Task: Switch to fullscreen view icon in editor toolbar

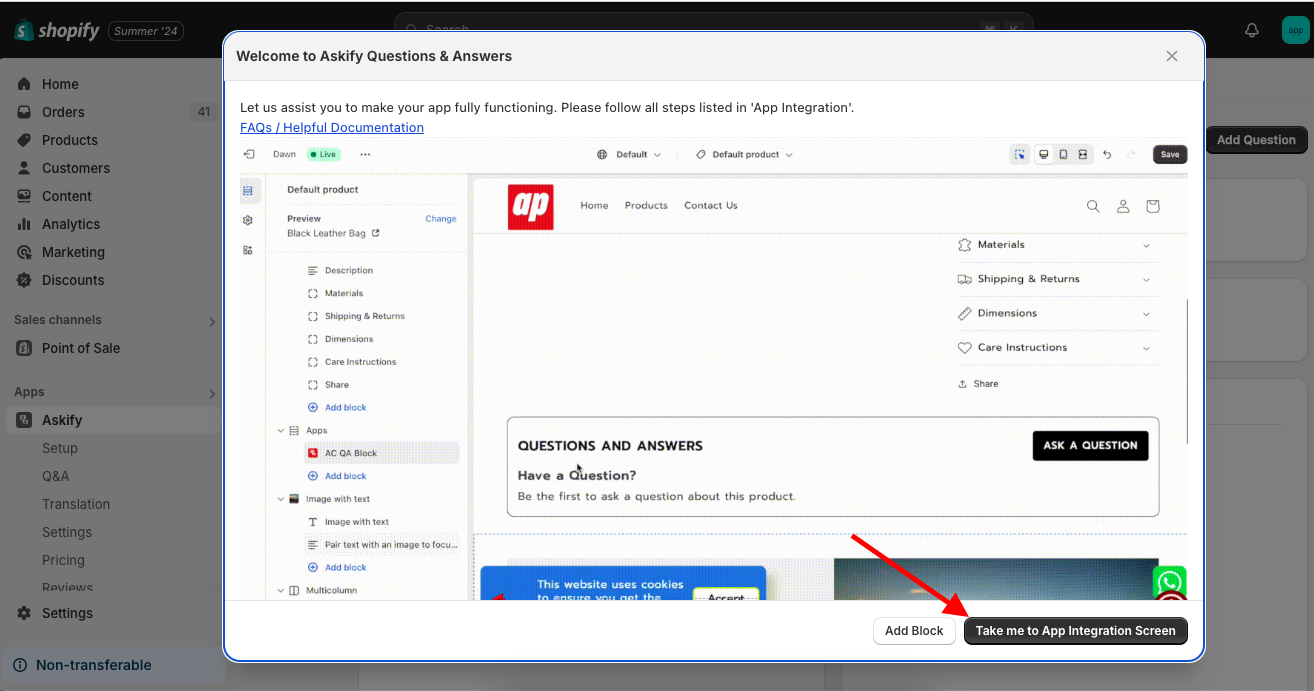Action: point(1082,154)
